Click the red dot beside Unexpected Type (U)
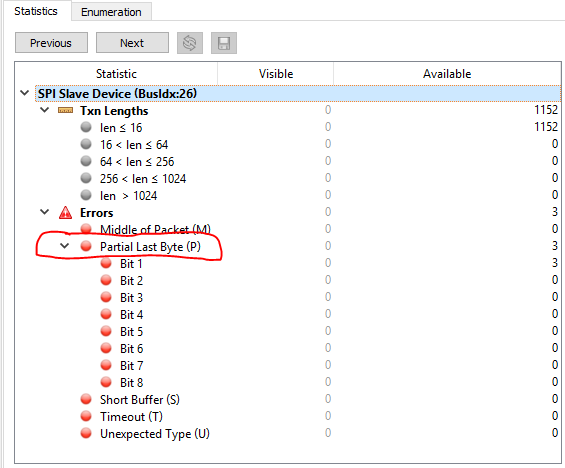The height and width of the screenshot is (468, 565). click(86, 433)
